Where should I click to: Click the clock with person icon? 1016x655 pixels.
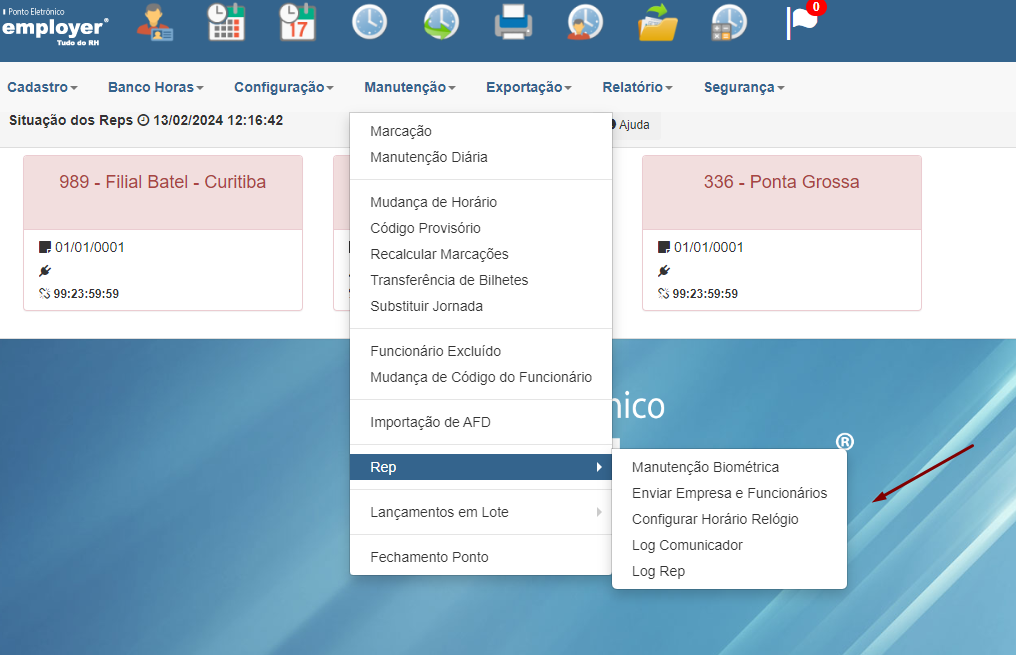coord(585,23)
